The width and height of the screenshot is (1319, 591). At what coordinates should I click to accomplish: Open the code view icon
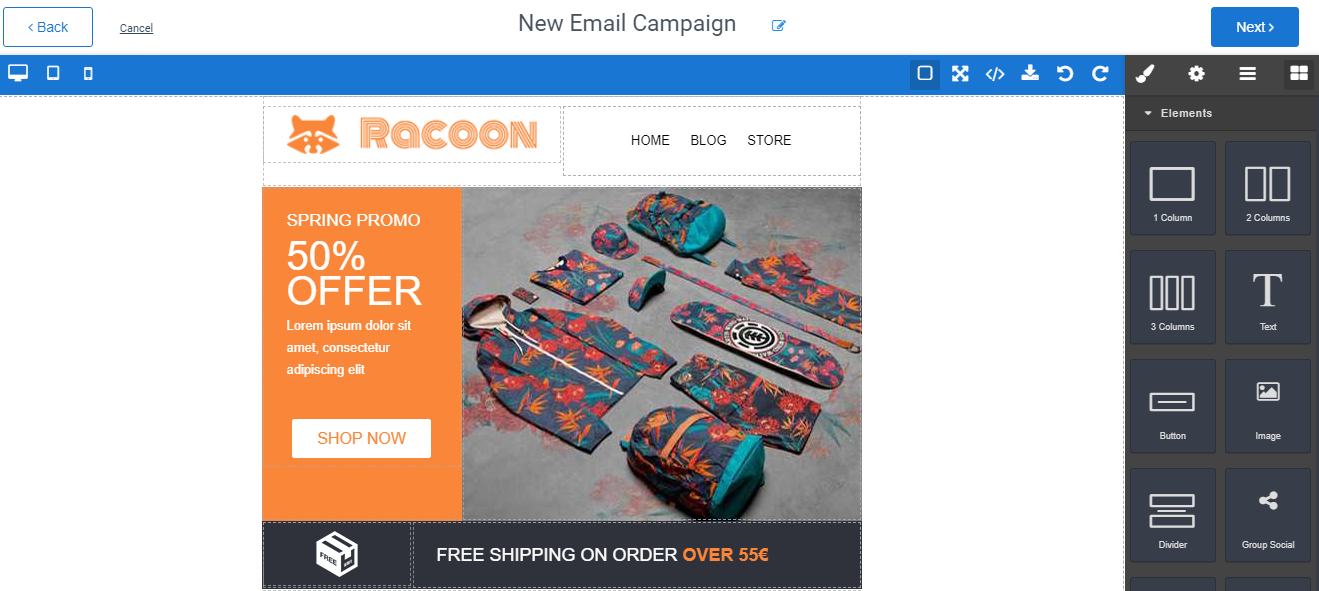(995, 73)
